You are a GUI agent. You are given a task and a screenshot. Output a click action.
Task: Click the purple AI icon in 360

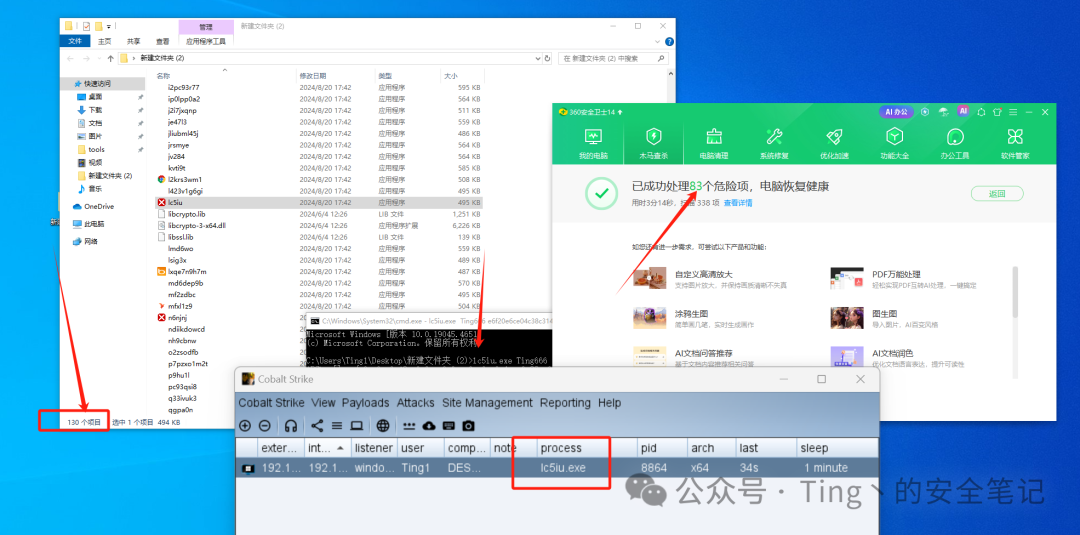click(x=963, y=111)
